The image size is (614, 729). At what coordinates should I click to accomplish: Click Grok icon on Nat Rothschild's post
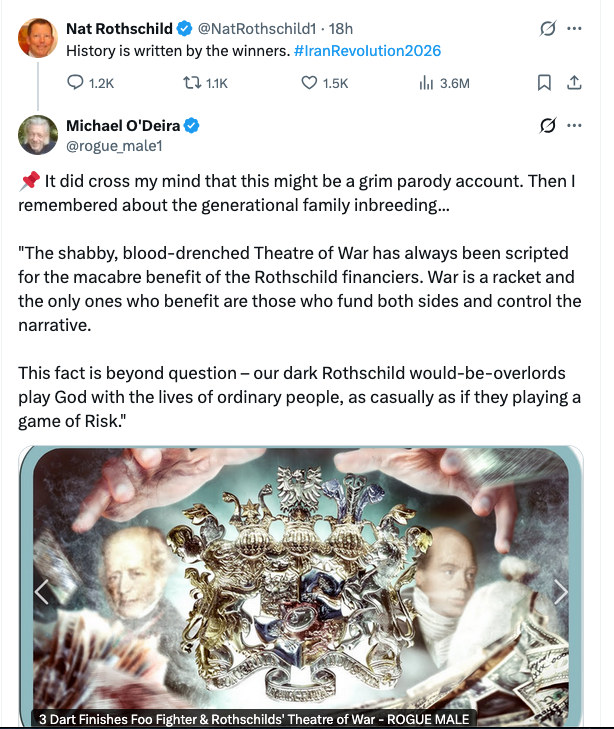(x=547, y=28)
